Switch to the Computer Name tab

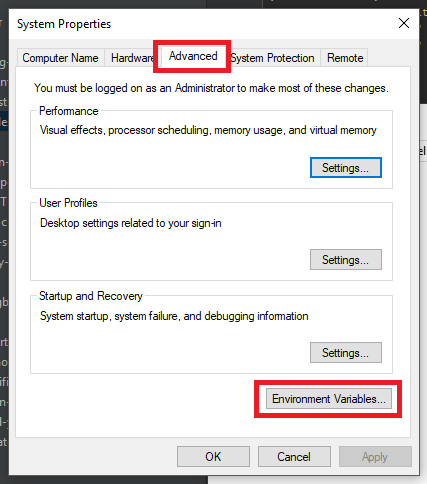[x=61, y=58]
